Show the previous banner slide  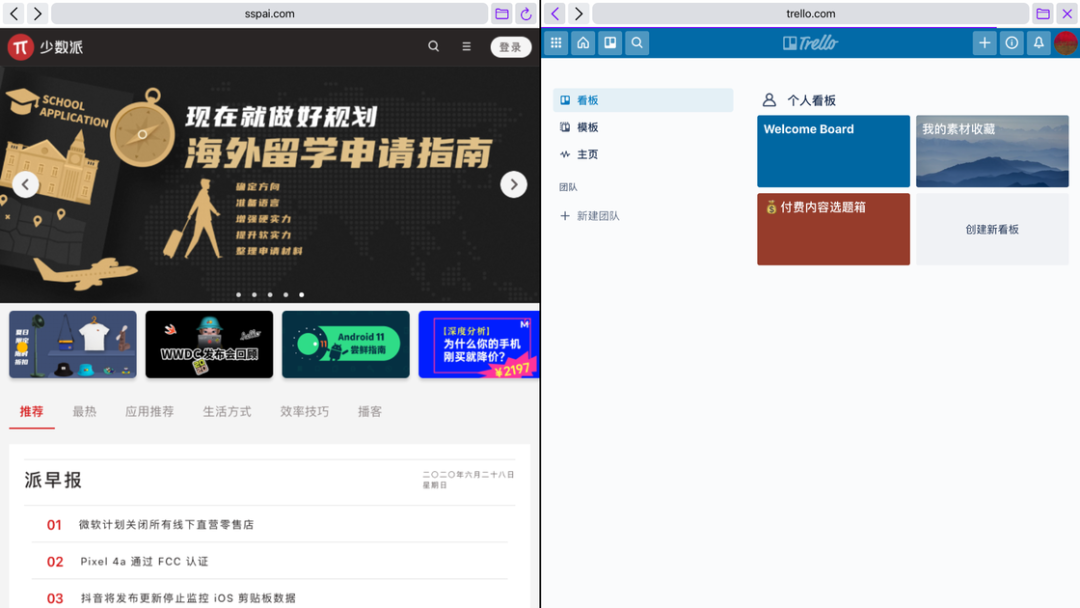pyautogui.click(x=25, y=185)
